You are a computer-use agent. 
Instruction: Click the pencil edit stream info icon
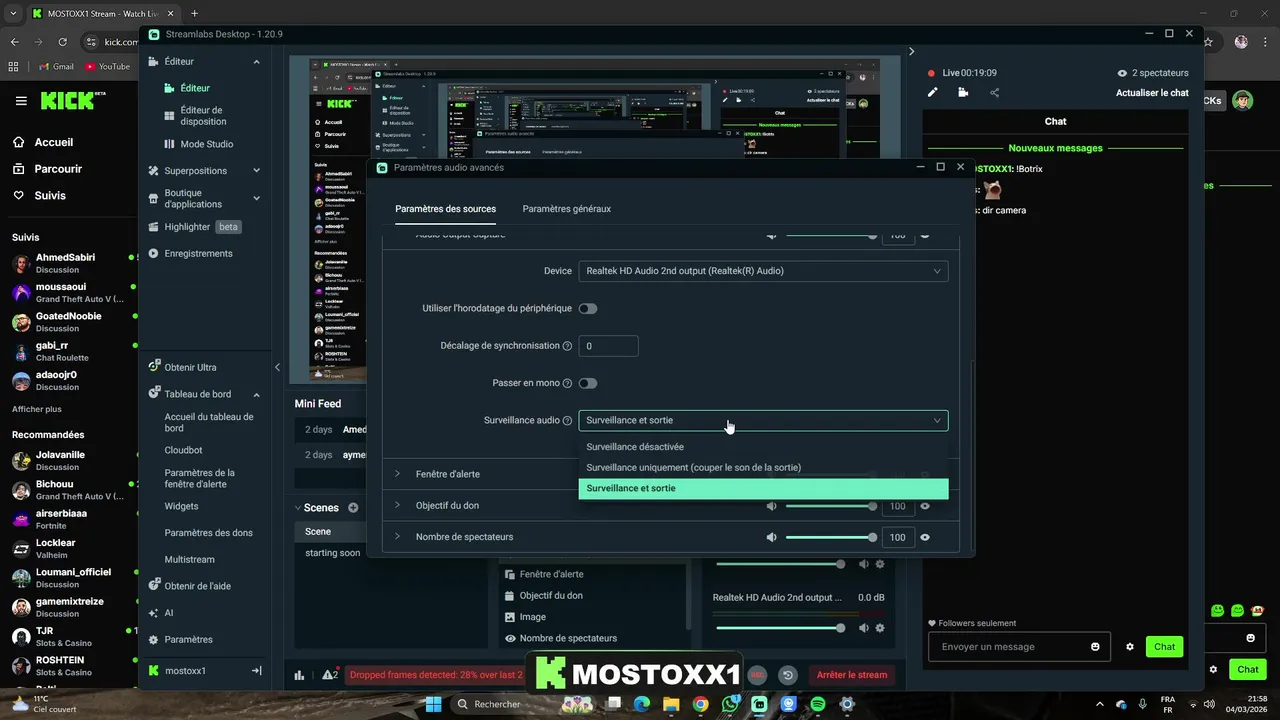pyautogui.click(x=933, y=92)
